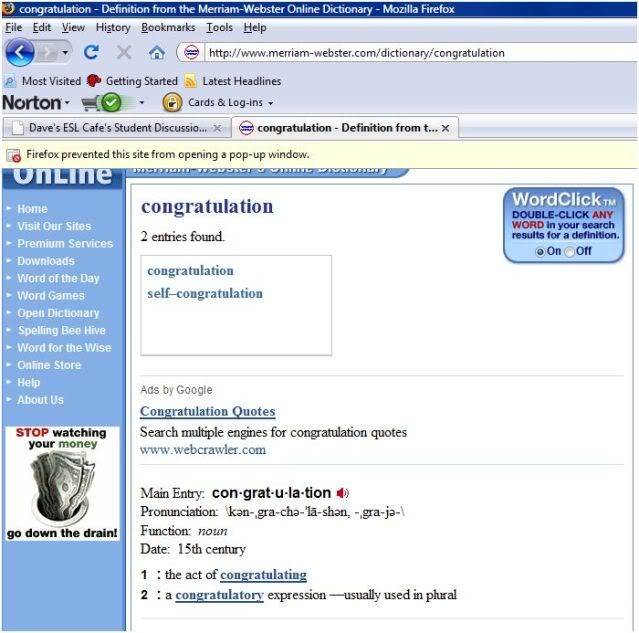Visit Spelling Bee Hive link
Image resolution: width=639 pixels, height=633 pixels.
tap(62, 330)
